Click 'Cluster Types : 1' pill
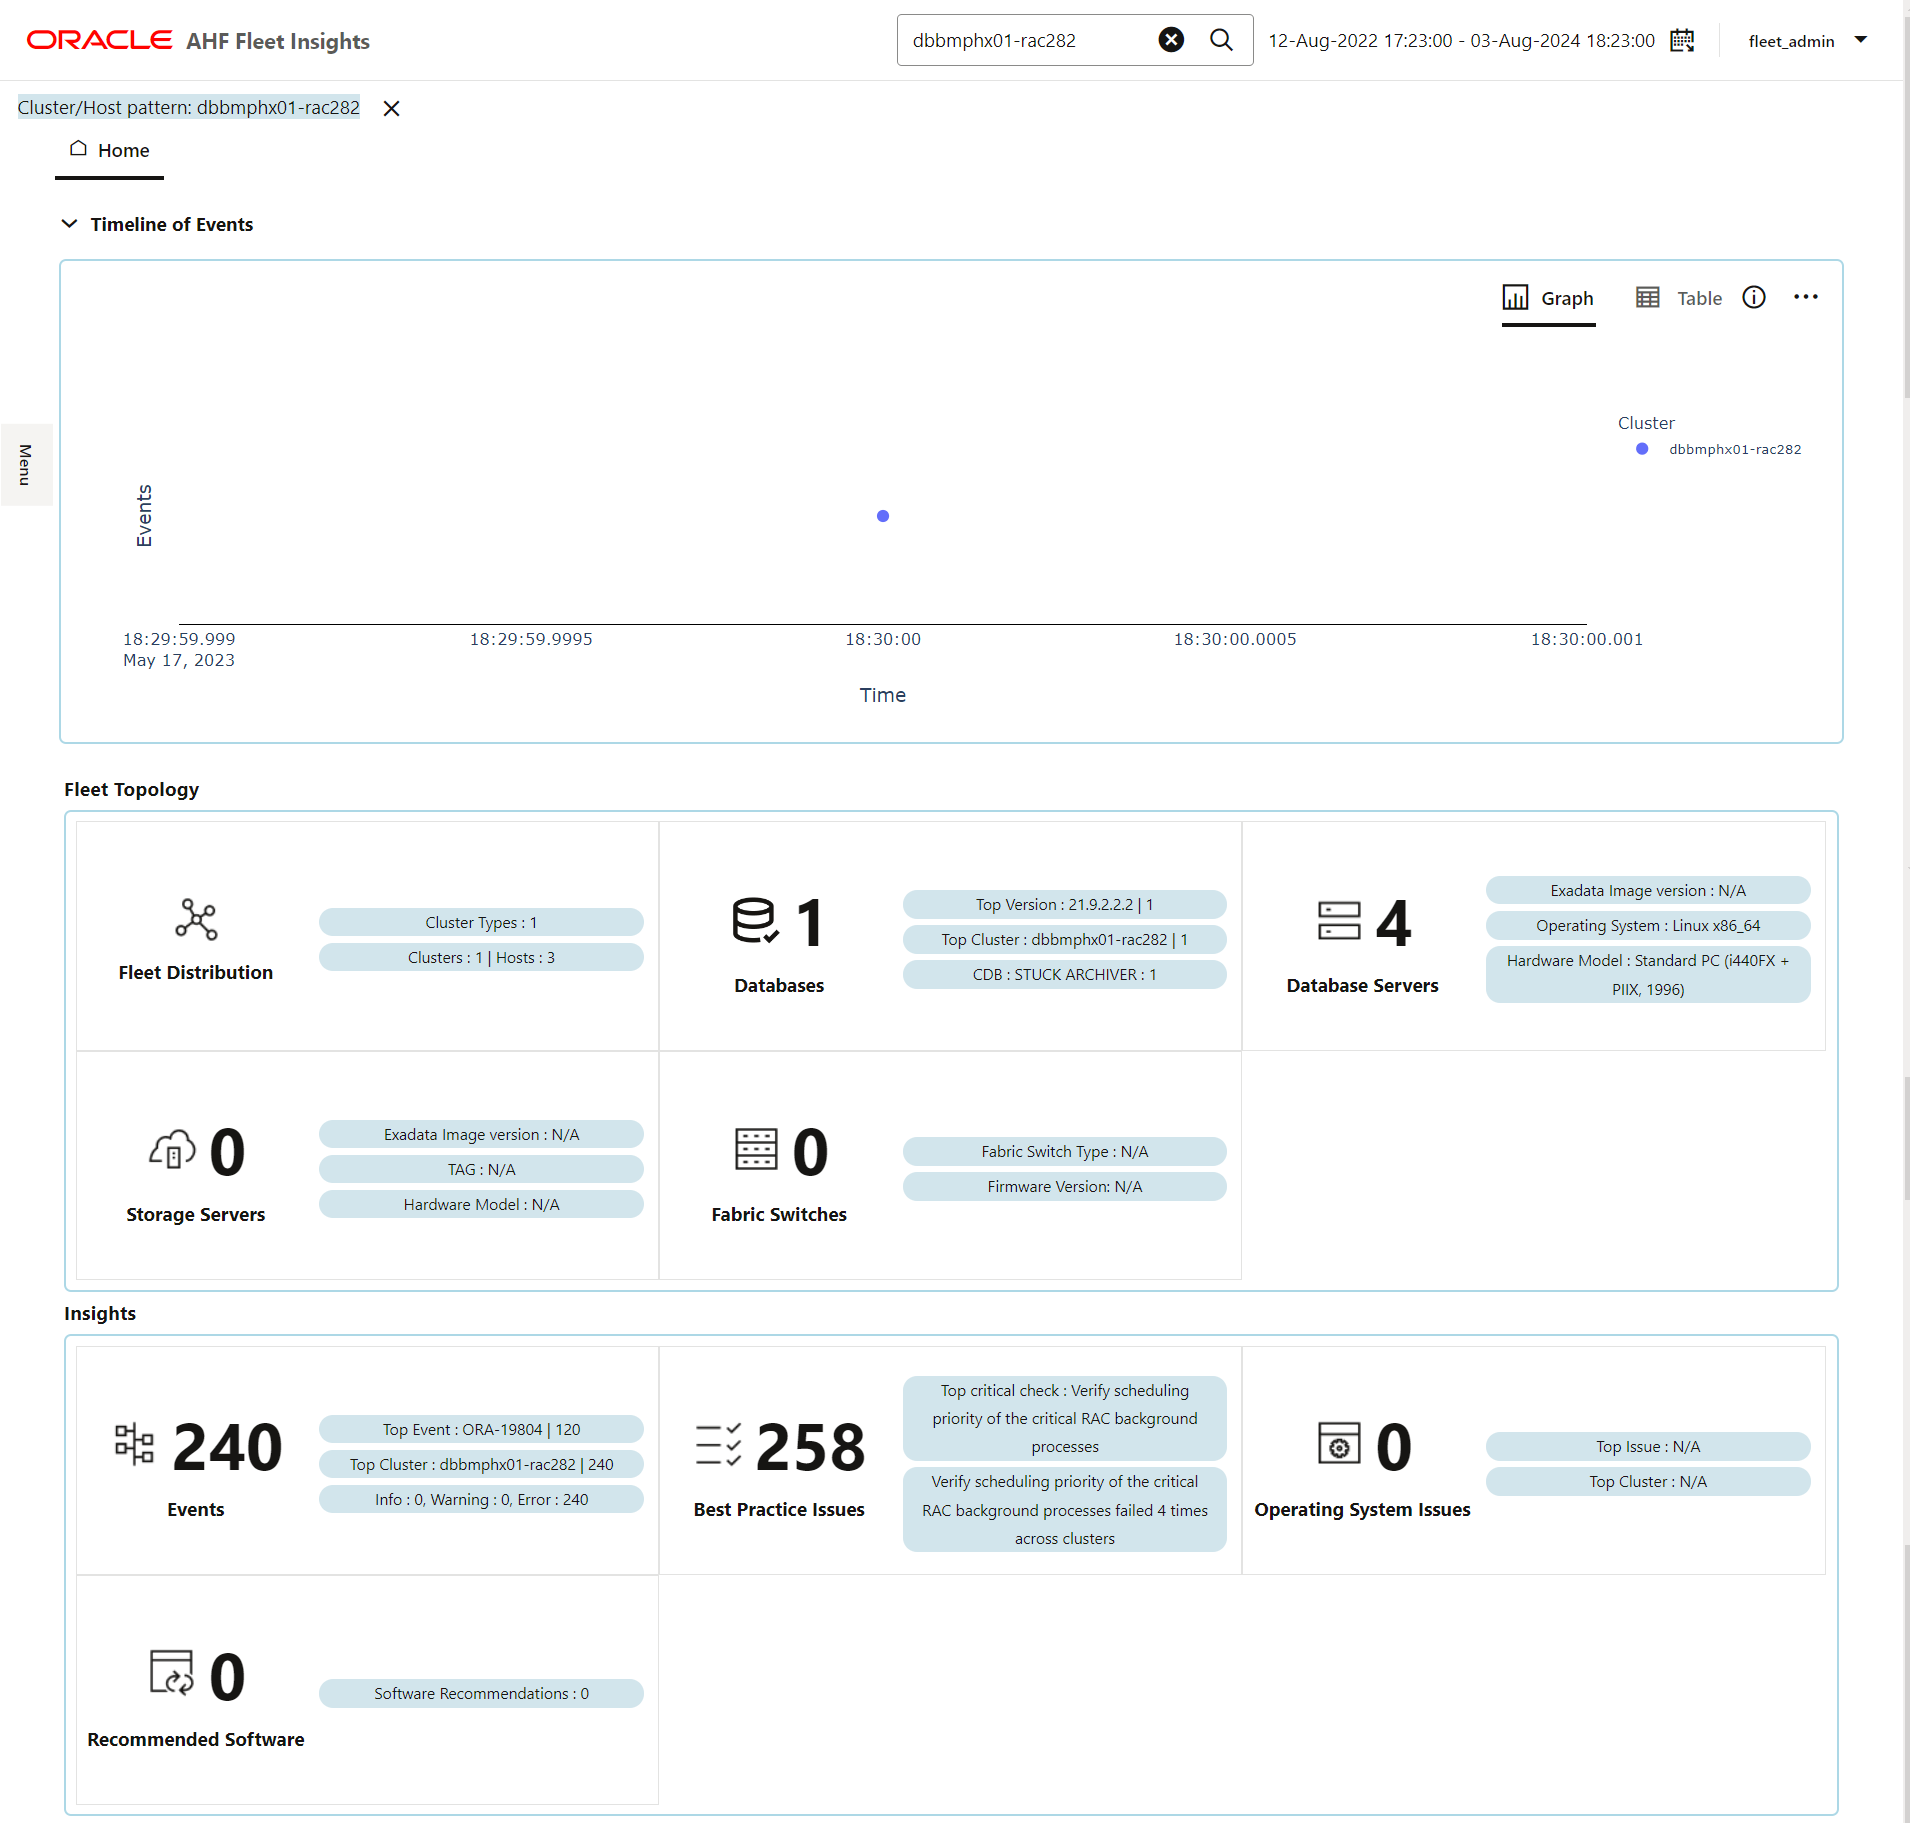1910x1823 pixels. (481, 922)
